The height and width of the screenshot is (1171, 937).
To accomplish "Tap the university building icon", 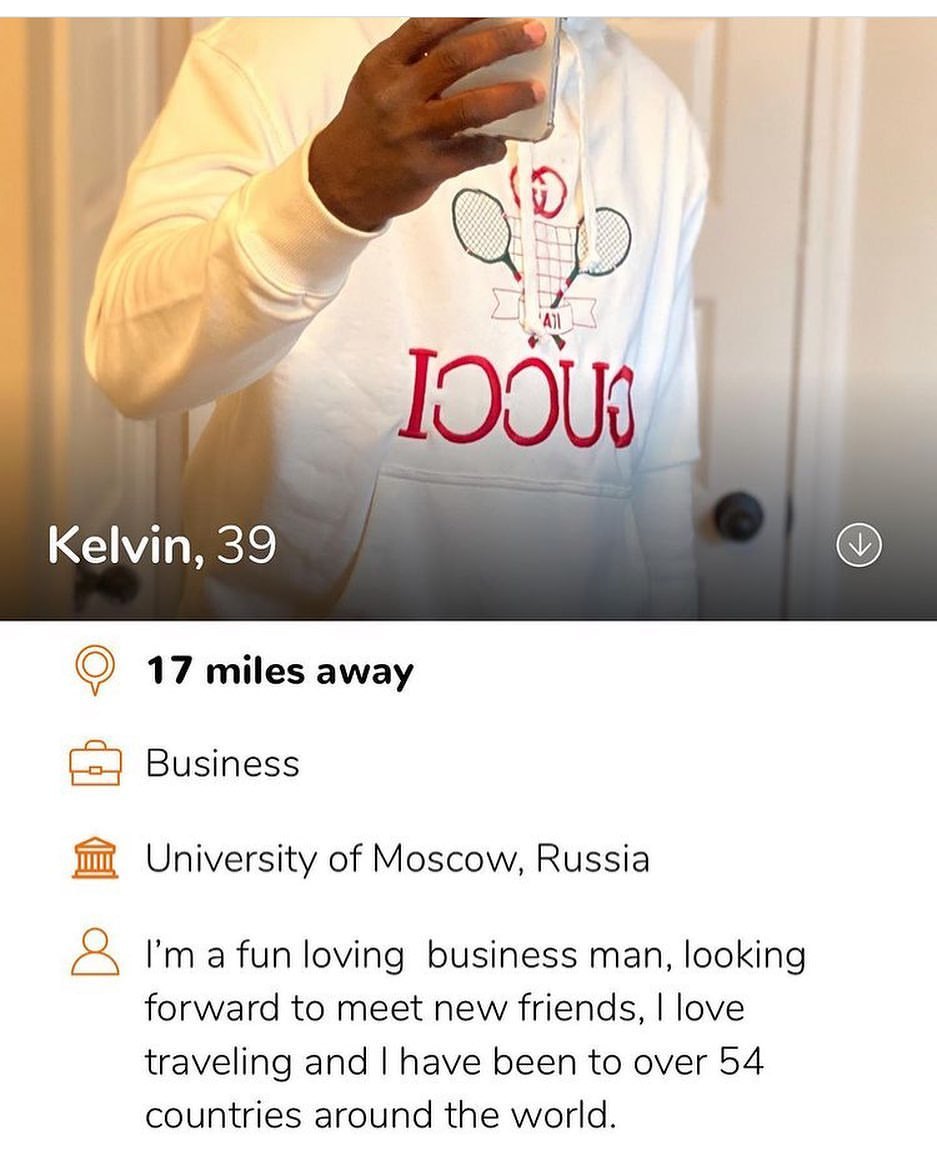I will [x=95, y=858].
